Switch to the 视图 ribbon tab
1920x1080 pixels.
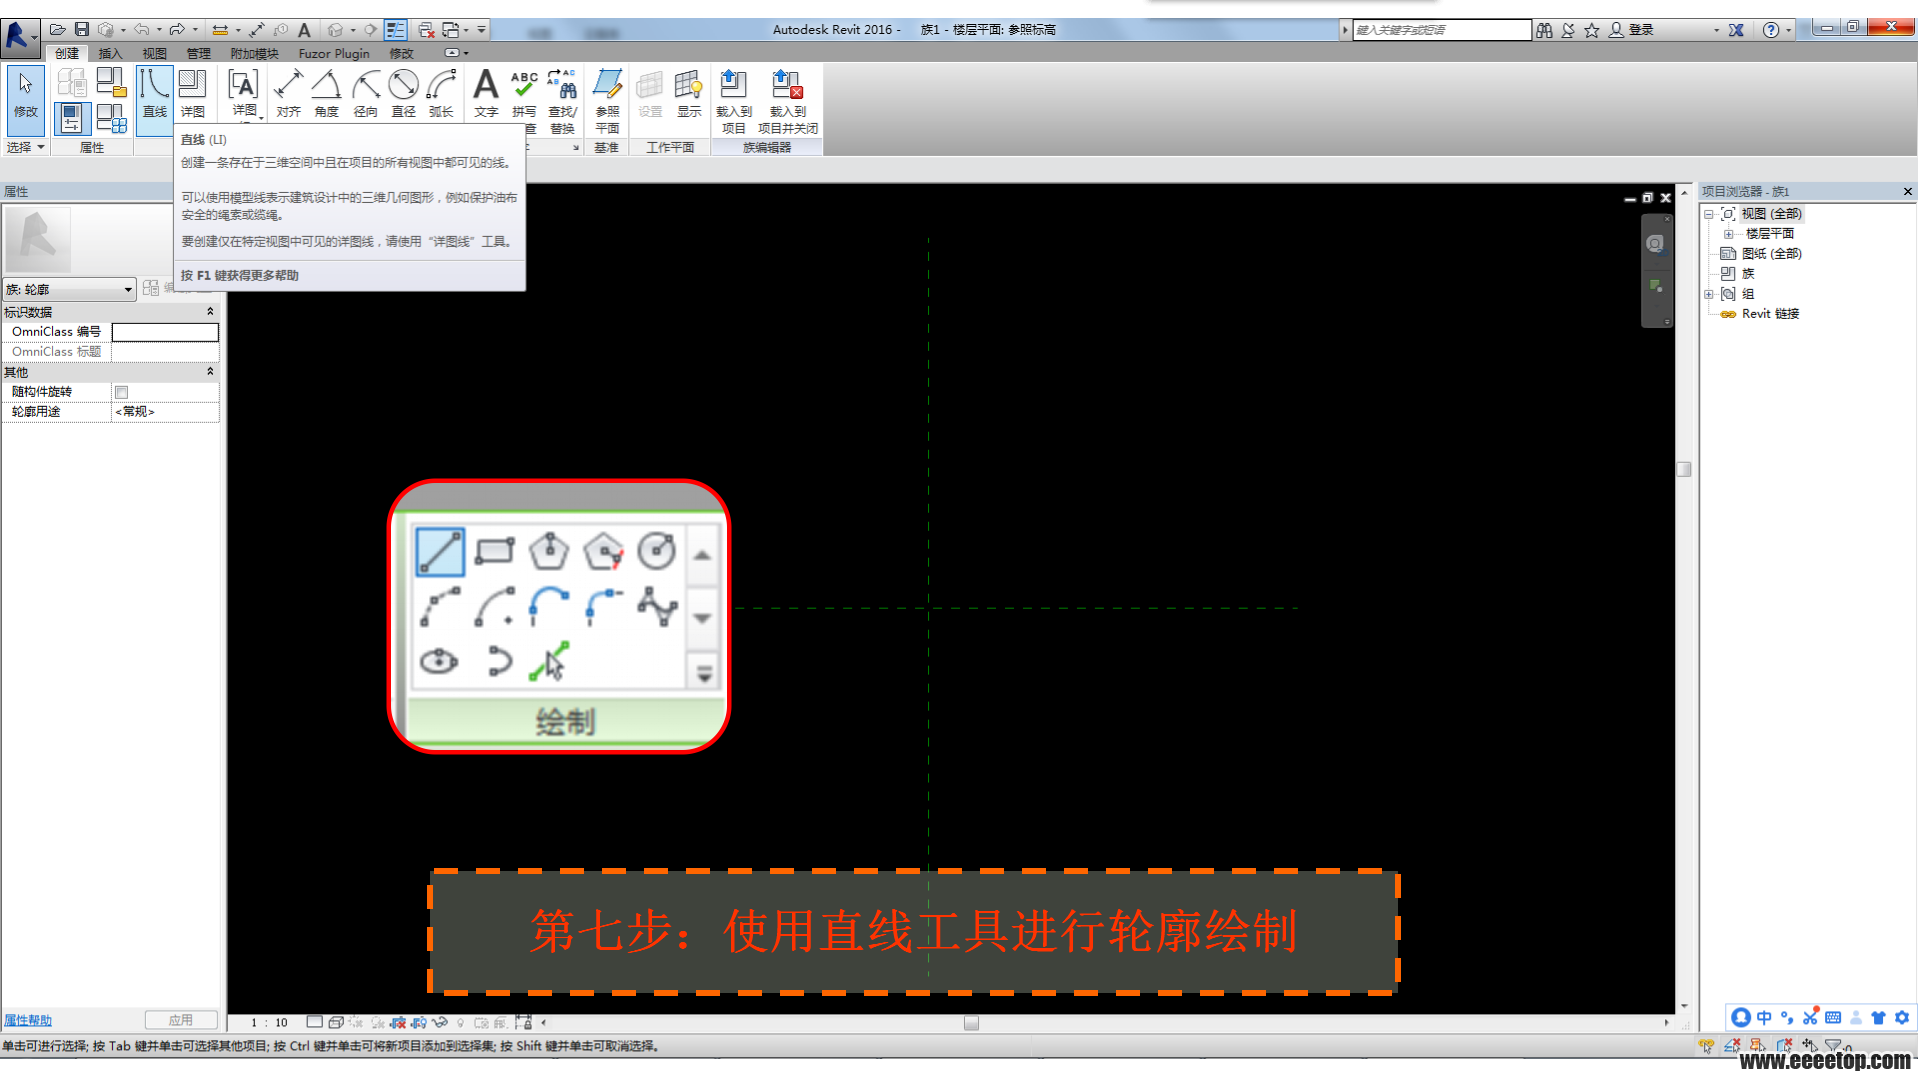tap(154, 53)
